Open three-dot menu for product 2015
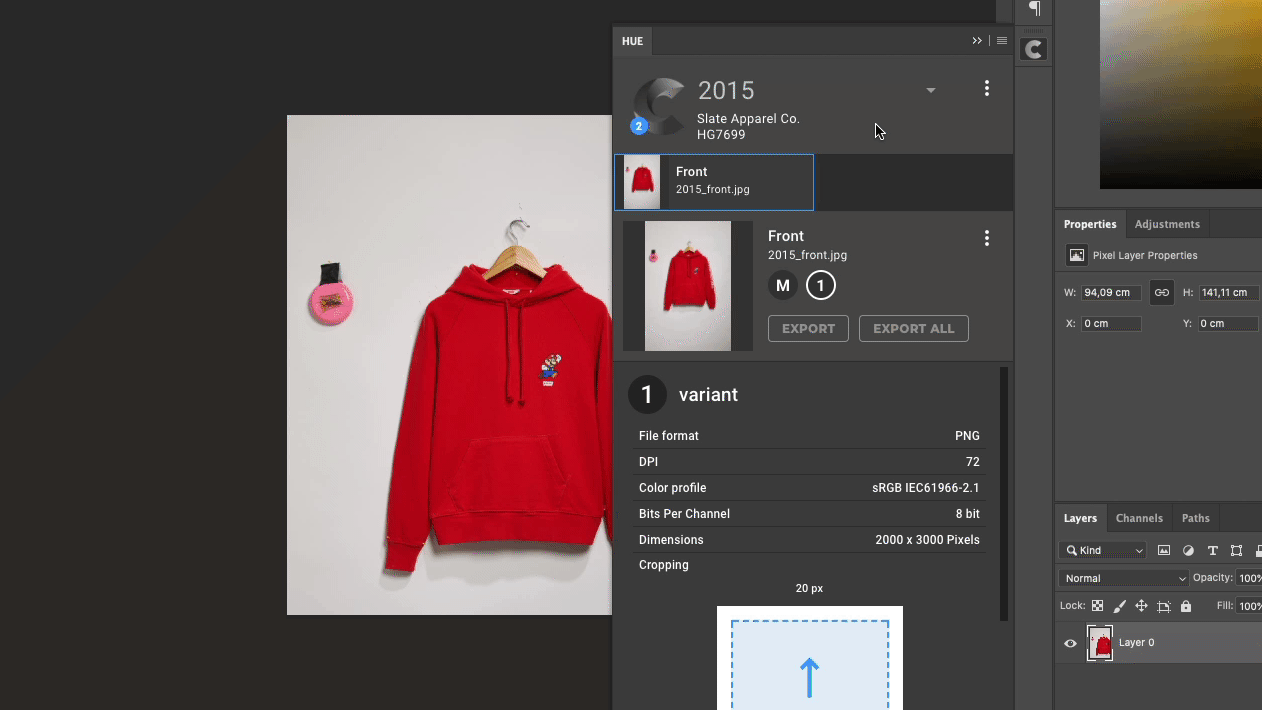 coord(986,89)
